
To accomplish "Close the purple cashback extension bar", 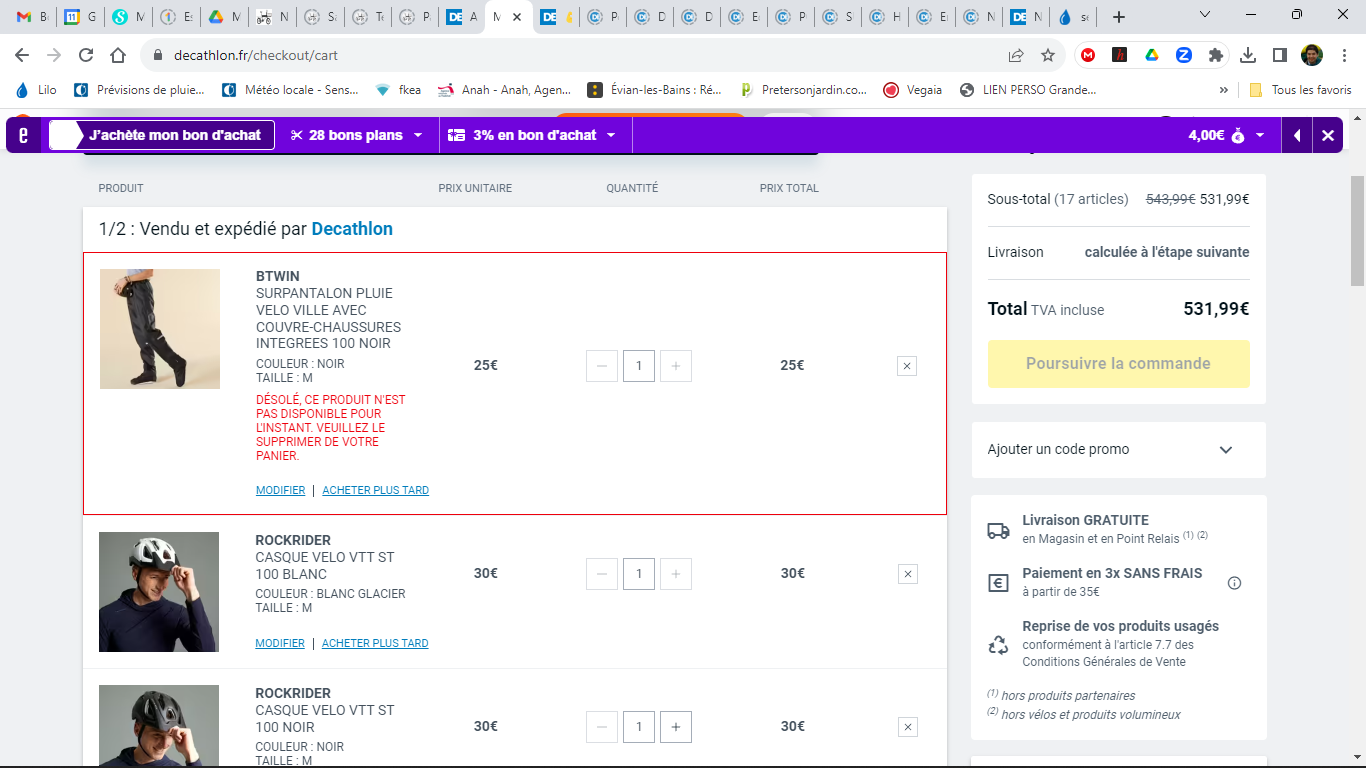I will [1327, 136].
